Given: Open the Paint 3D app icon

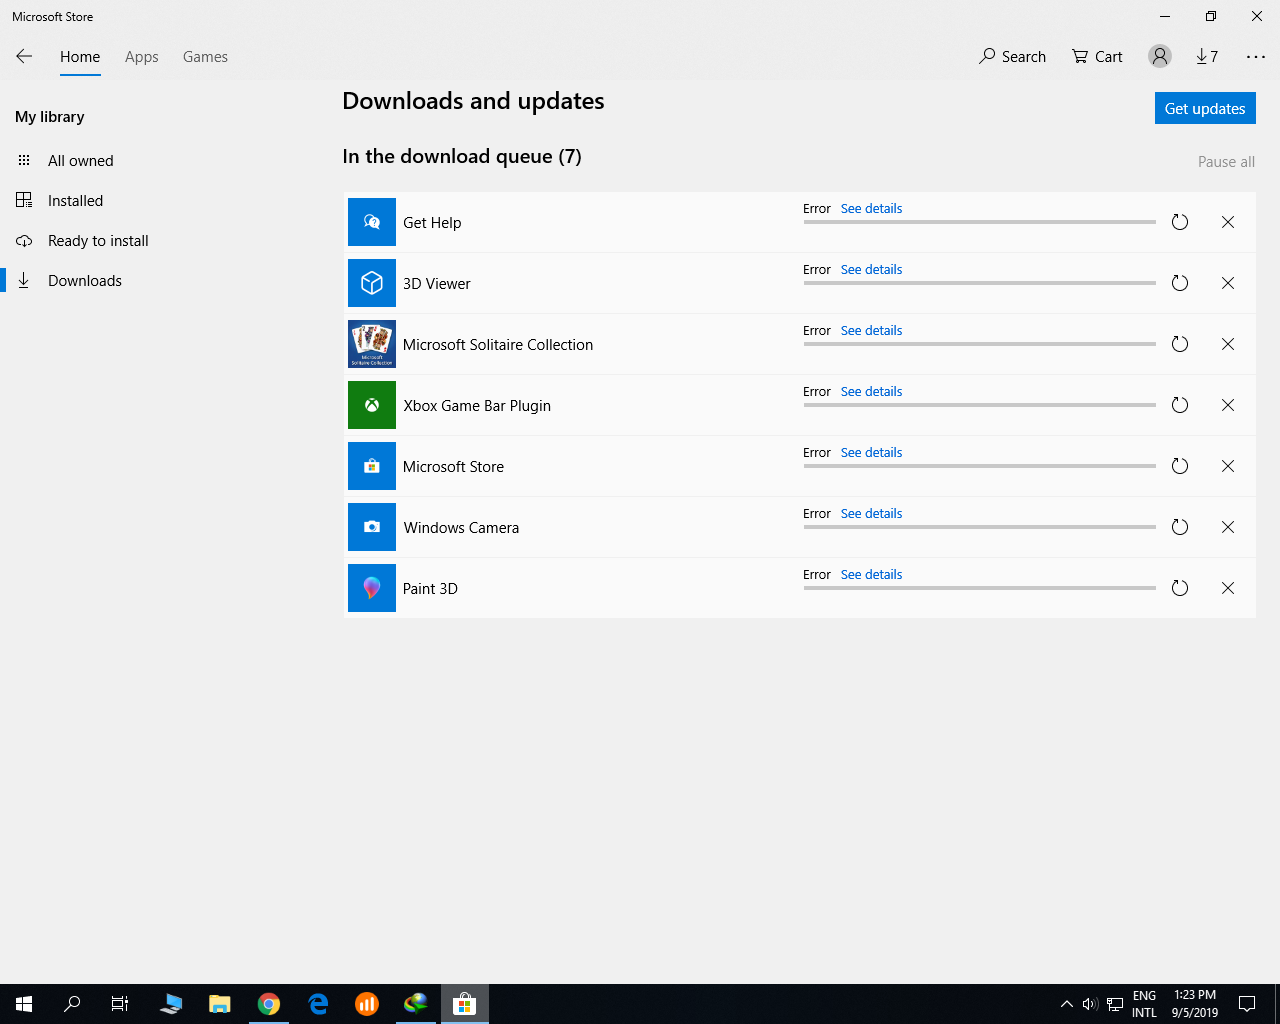Looking at the screenshot, I should click(x=372, y=588).
